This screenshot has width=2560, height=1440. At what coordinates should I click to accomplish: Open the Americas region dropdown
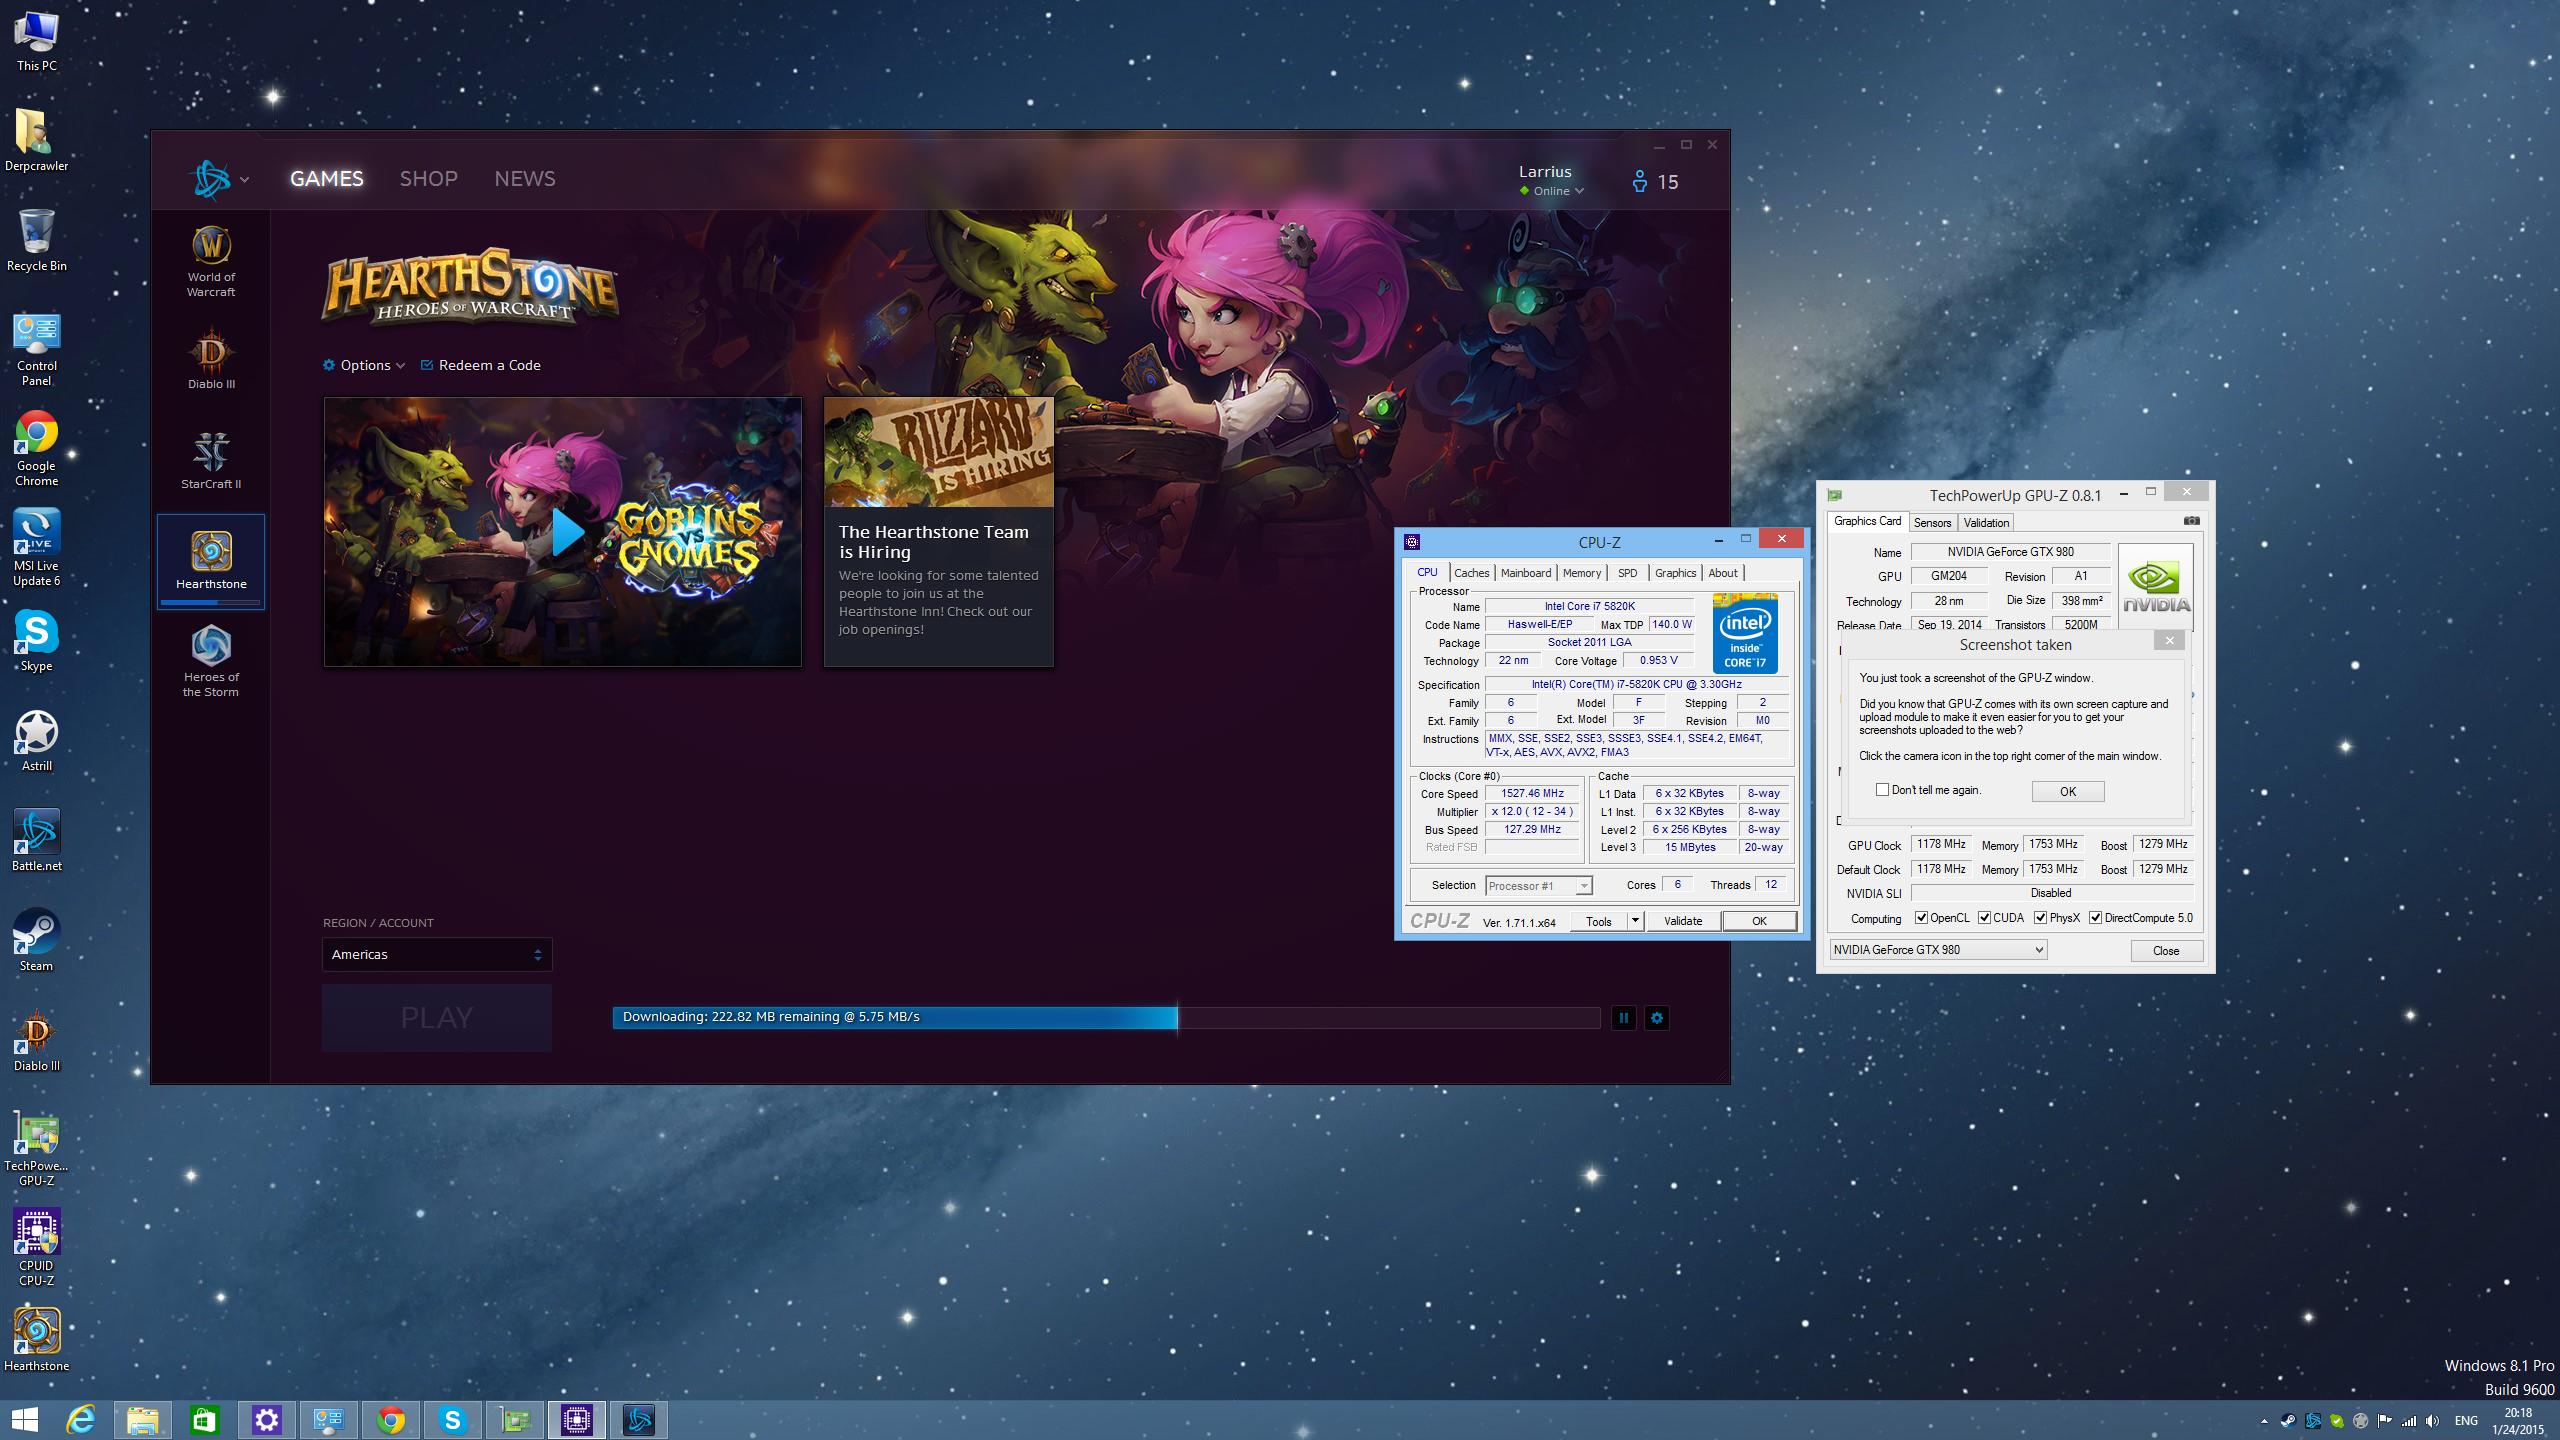pos(437,955)
